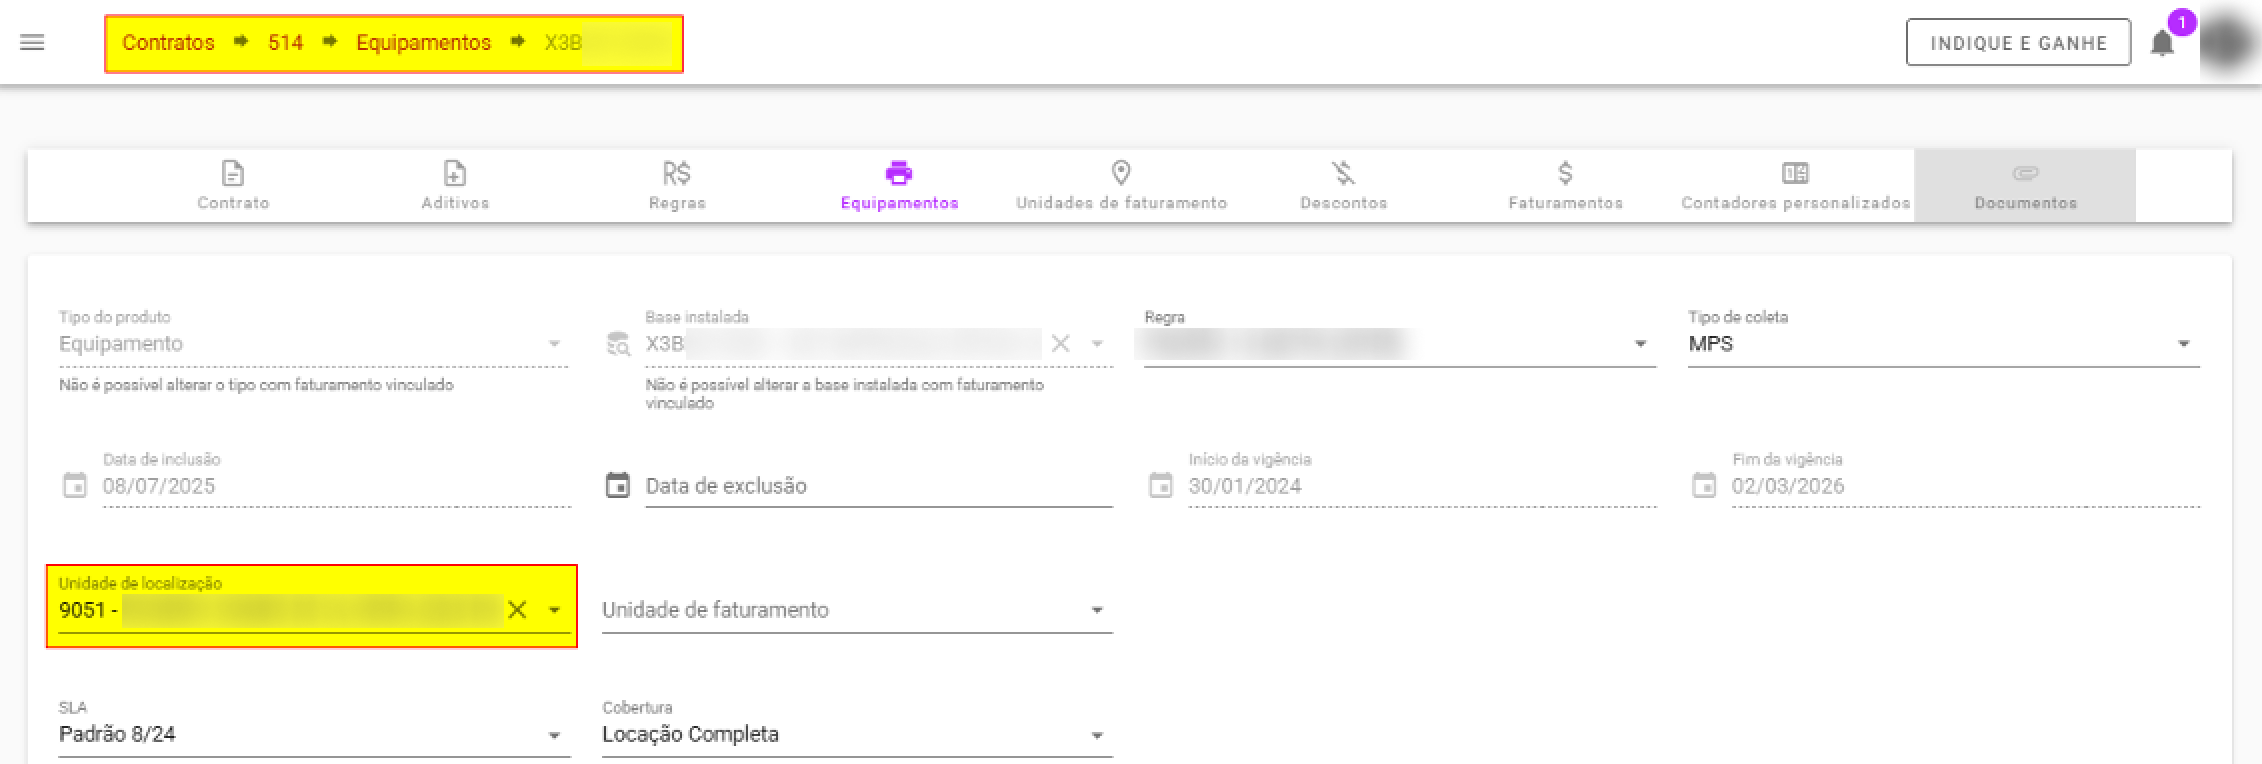Click the Data de exclusão input field
Image resolution: width=2262 pixels, height=764 pixels.
878,486
